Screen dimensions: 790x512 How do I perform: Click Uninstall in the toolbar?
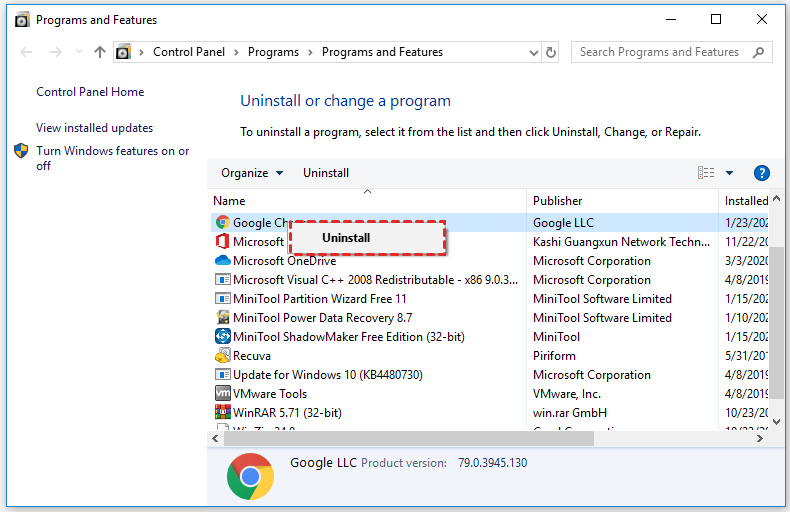coord(326,173)
